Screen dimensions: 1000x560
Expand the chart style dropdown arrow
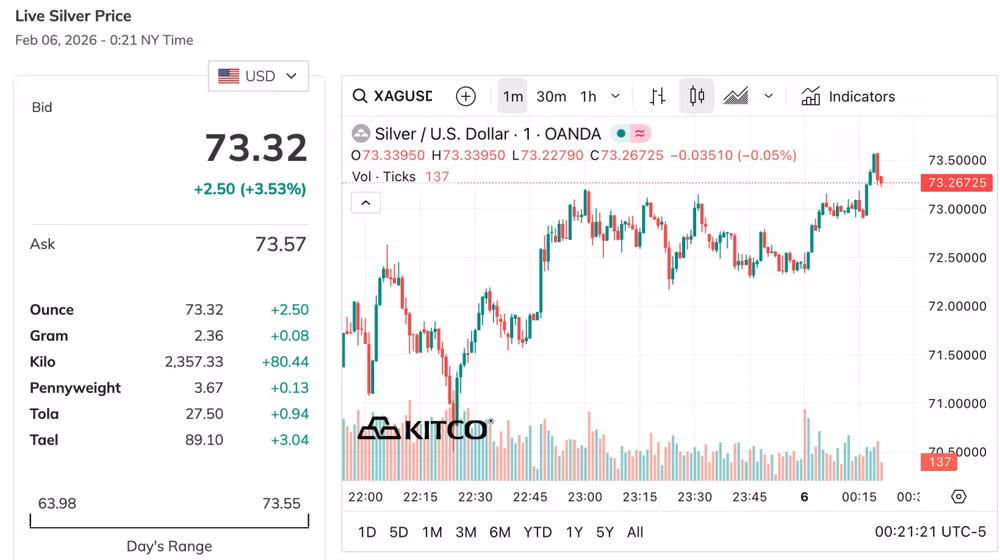click(768, 97)
